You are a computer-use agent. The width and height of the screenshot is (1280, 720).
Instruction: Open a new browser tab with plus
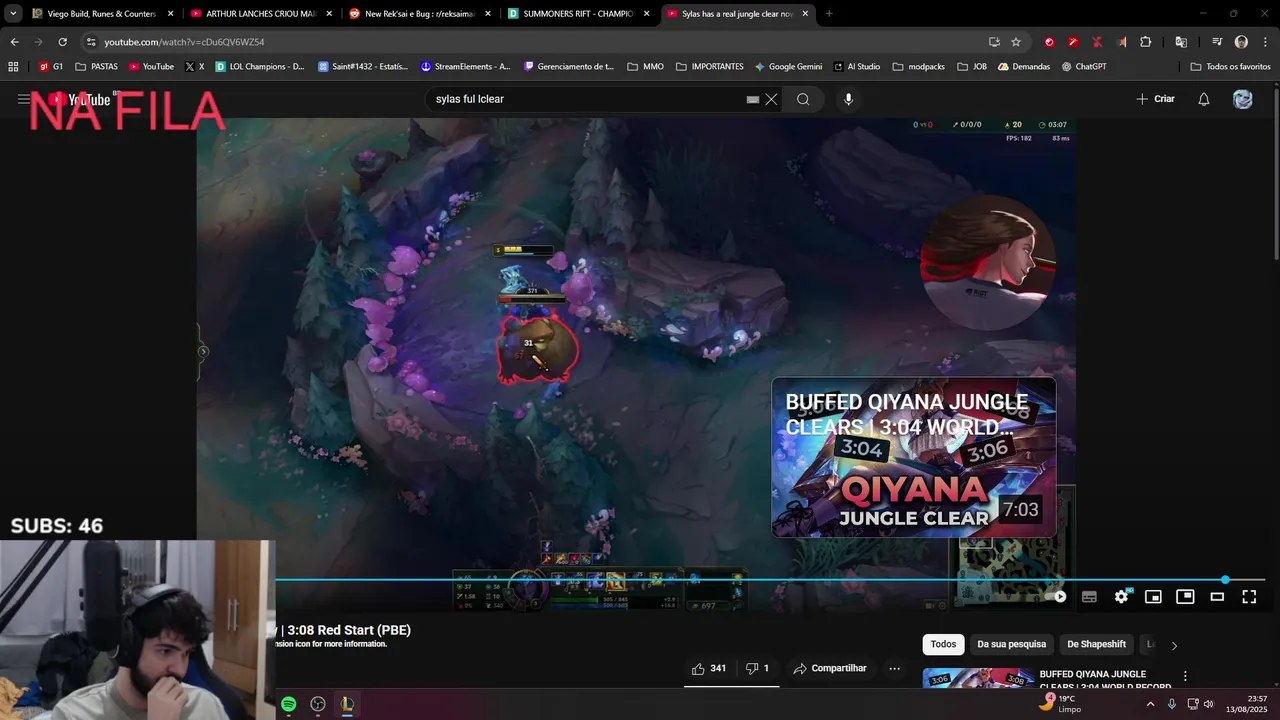(x=829, y=14)
